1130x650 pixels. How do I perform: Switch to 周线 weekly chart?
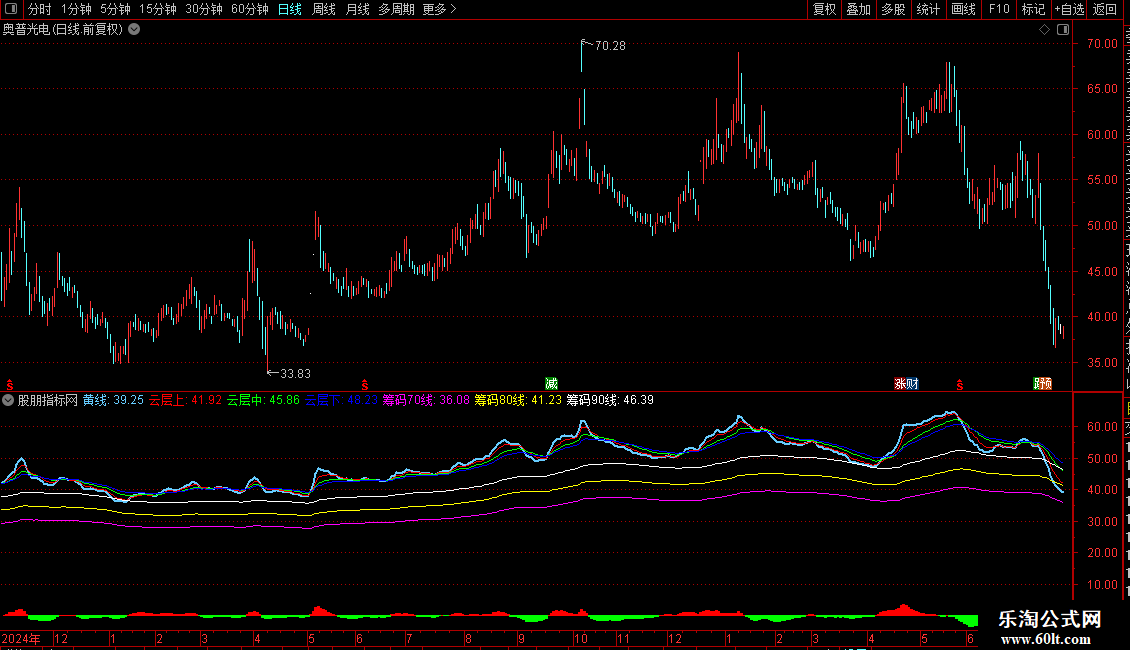(x=324, y=9)
